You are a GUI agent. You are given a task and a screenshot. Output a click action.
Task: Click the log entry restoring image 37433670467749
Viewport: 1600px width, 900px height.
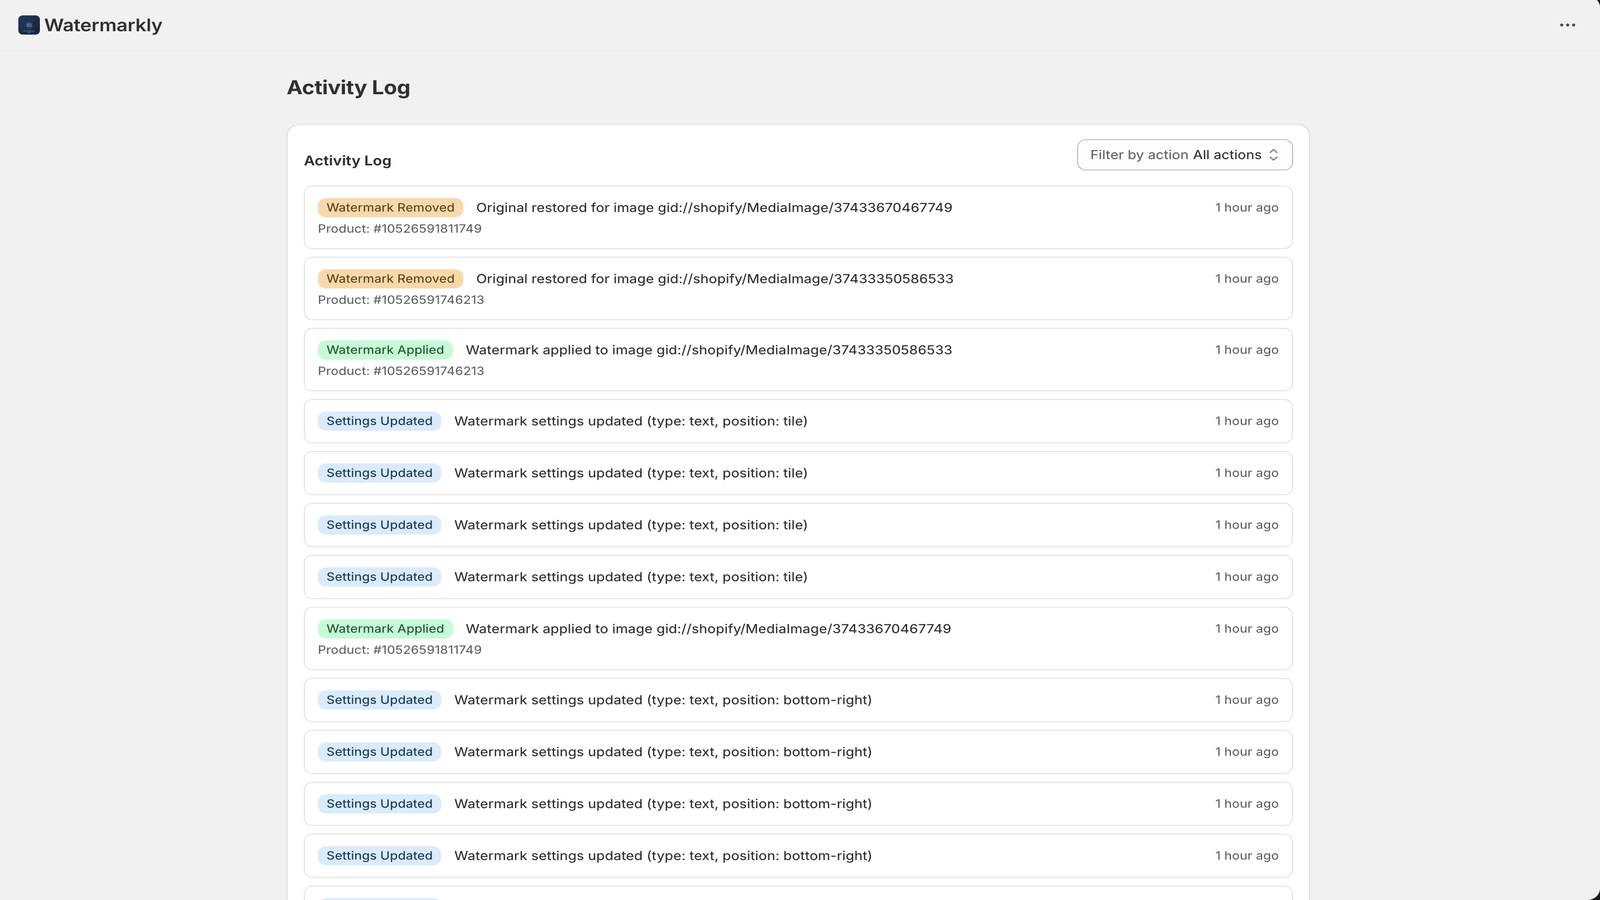798,217
